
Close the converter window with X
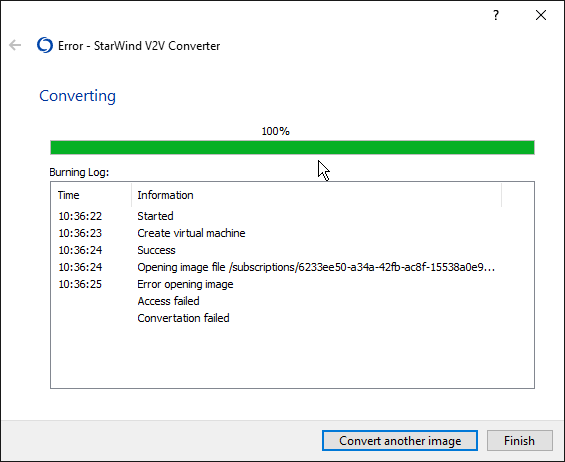(x=541, y=15)
